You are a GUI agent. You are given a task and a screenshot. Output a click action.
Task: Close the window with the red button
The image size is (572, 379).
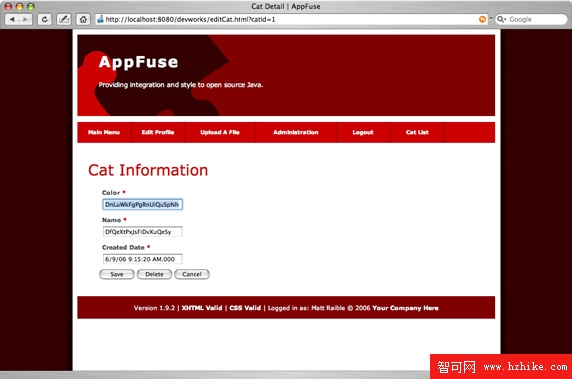pyautogui.click(x=8, y=7)
